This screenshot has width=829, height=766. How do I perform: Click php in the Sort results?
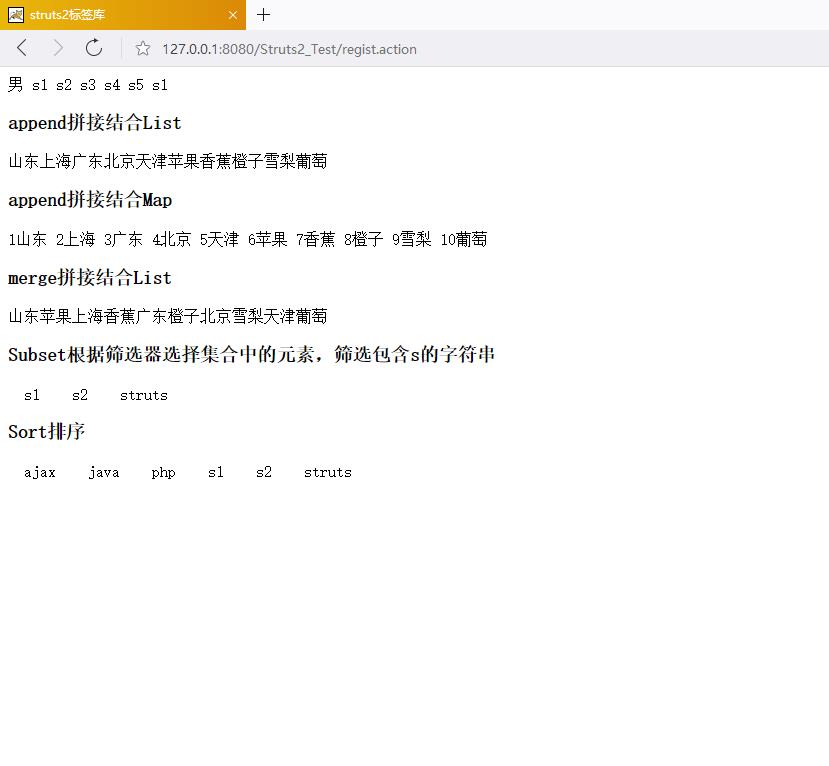point(163,473)
